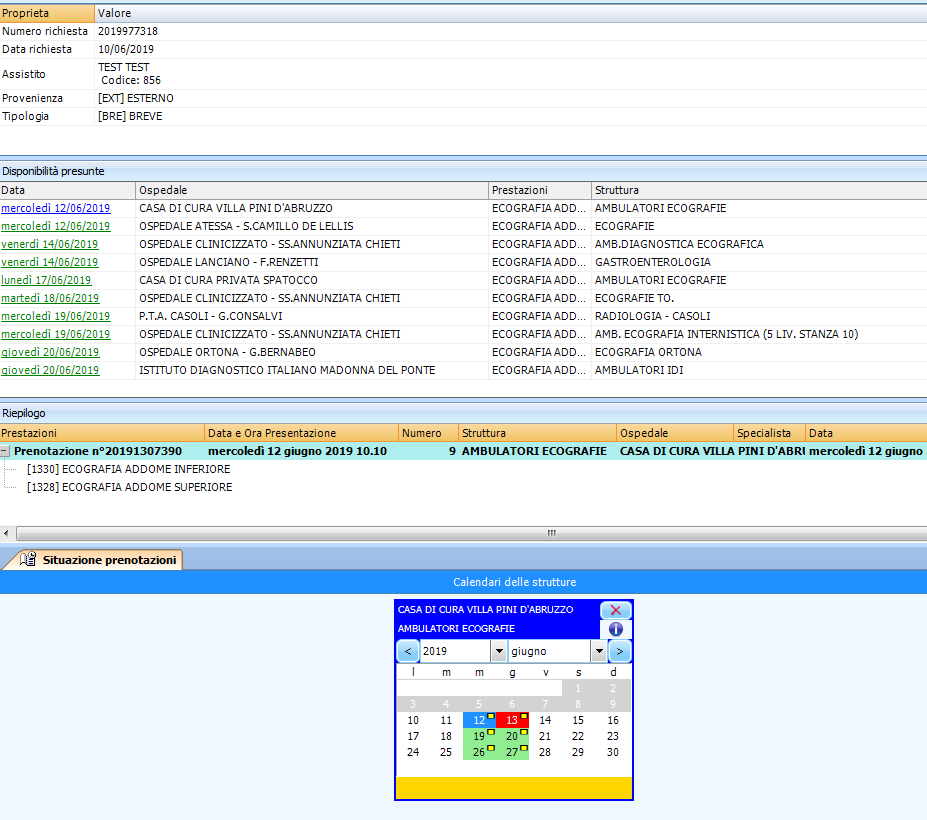
Task: Open availability link martedì 18/06/2019
Action: 50,298
